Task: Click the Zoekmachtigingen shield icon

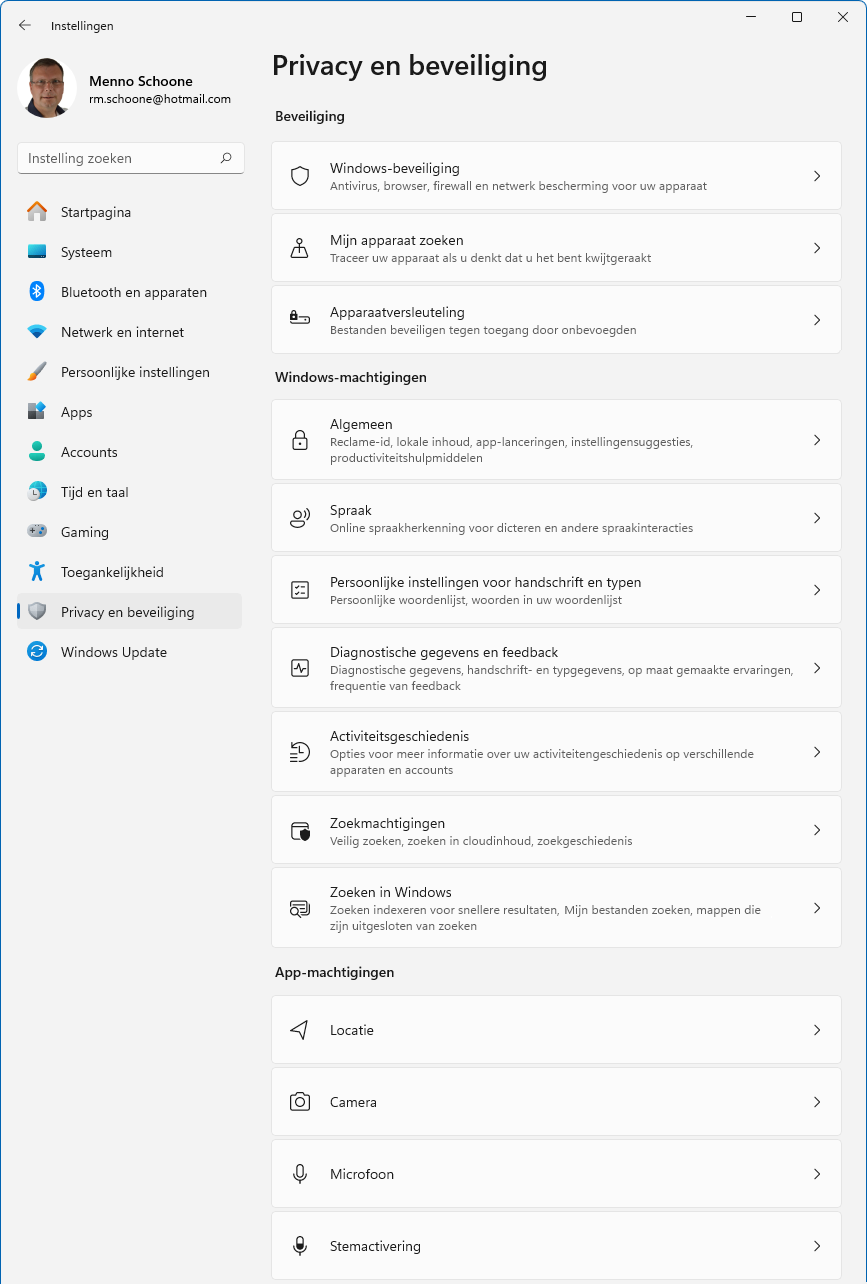Action: (300, 830)
